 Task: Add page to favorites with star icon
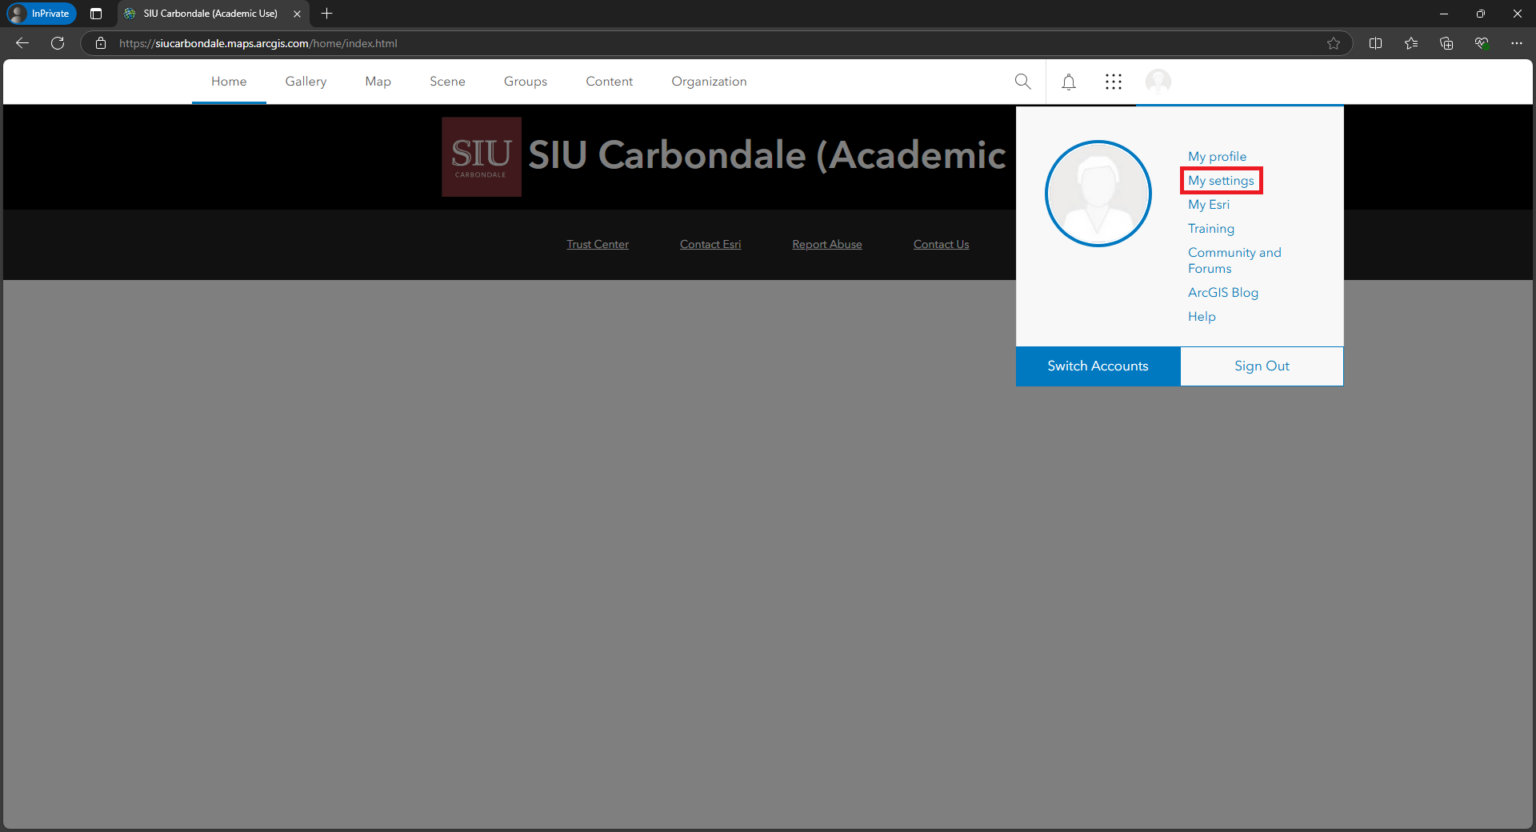tap(1333, 43)
